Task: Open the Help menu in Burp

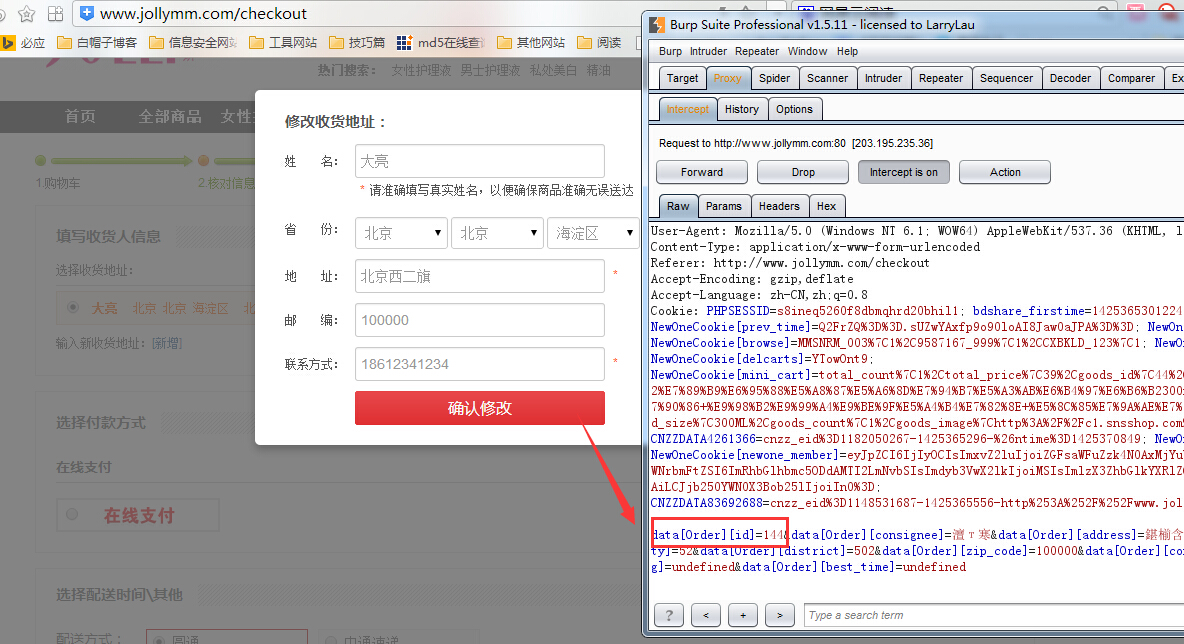Action: (847, 51)
